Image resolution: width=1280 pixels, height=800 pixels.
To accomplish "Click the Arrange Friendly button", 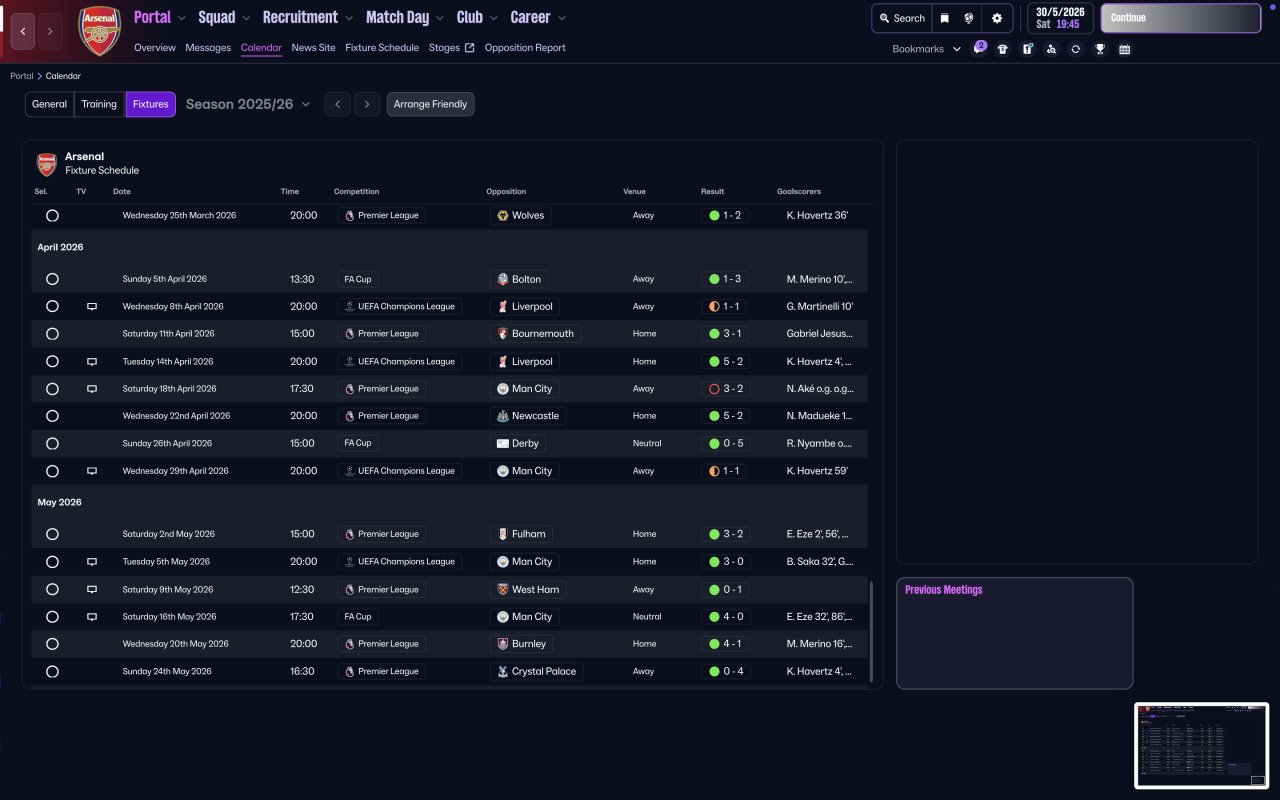I will click(430, 104).
